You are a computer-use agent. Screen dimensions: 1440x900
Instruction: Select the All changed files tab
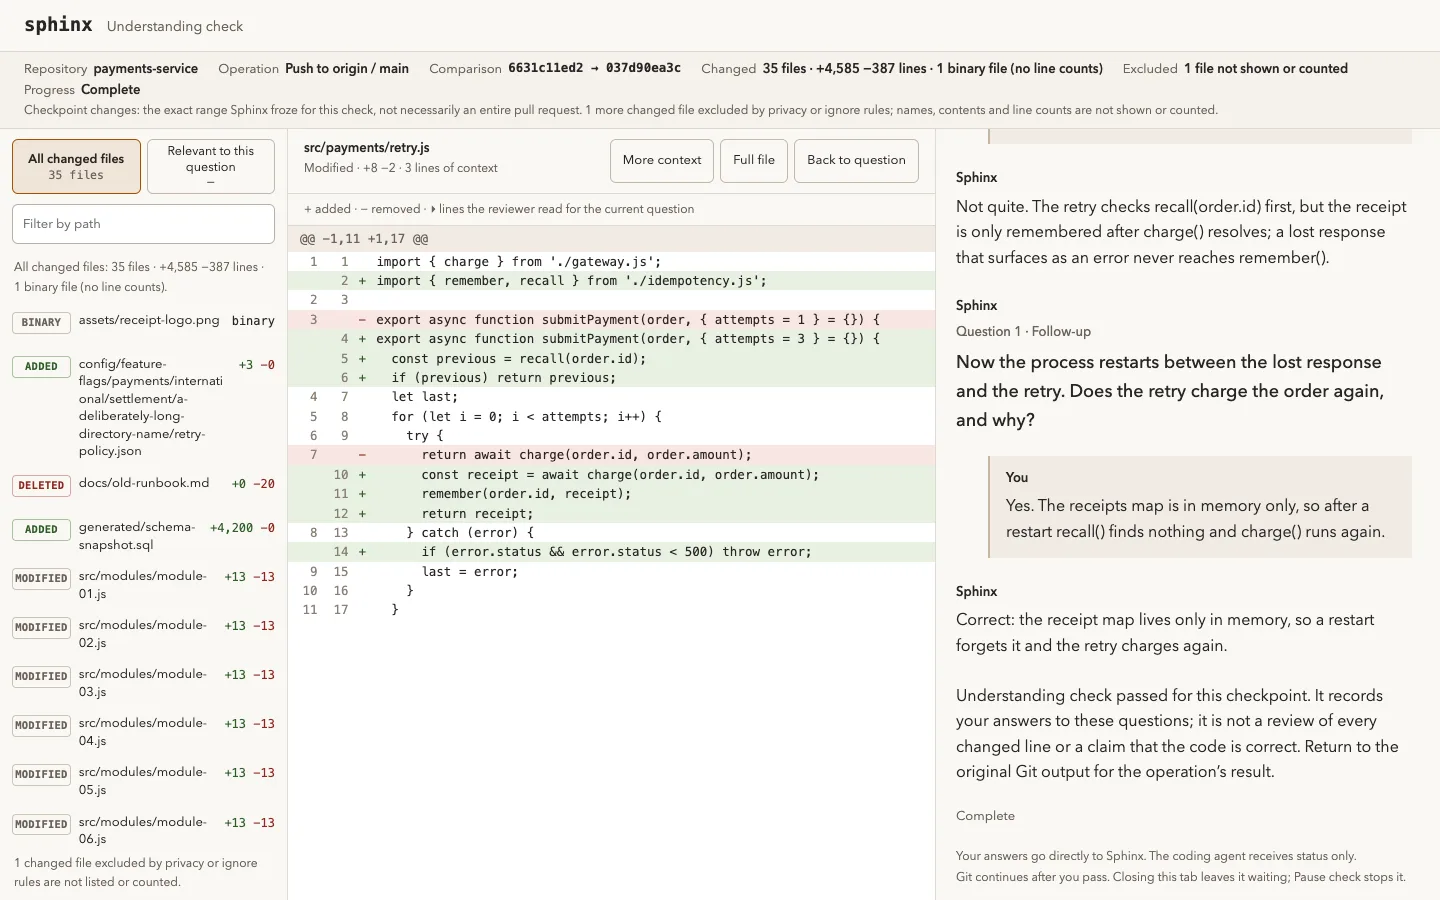76,166
